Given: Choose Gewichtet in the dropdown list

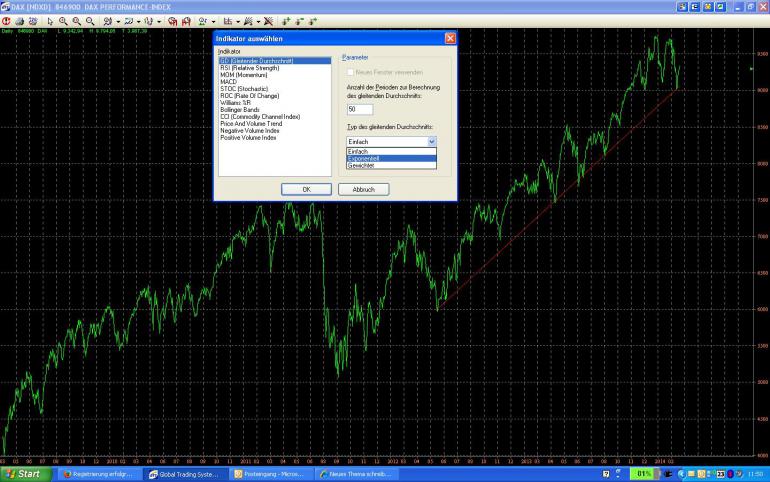Looking at the screenshot, I should 391,165.
